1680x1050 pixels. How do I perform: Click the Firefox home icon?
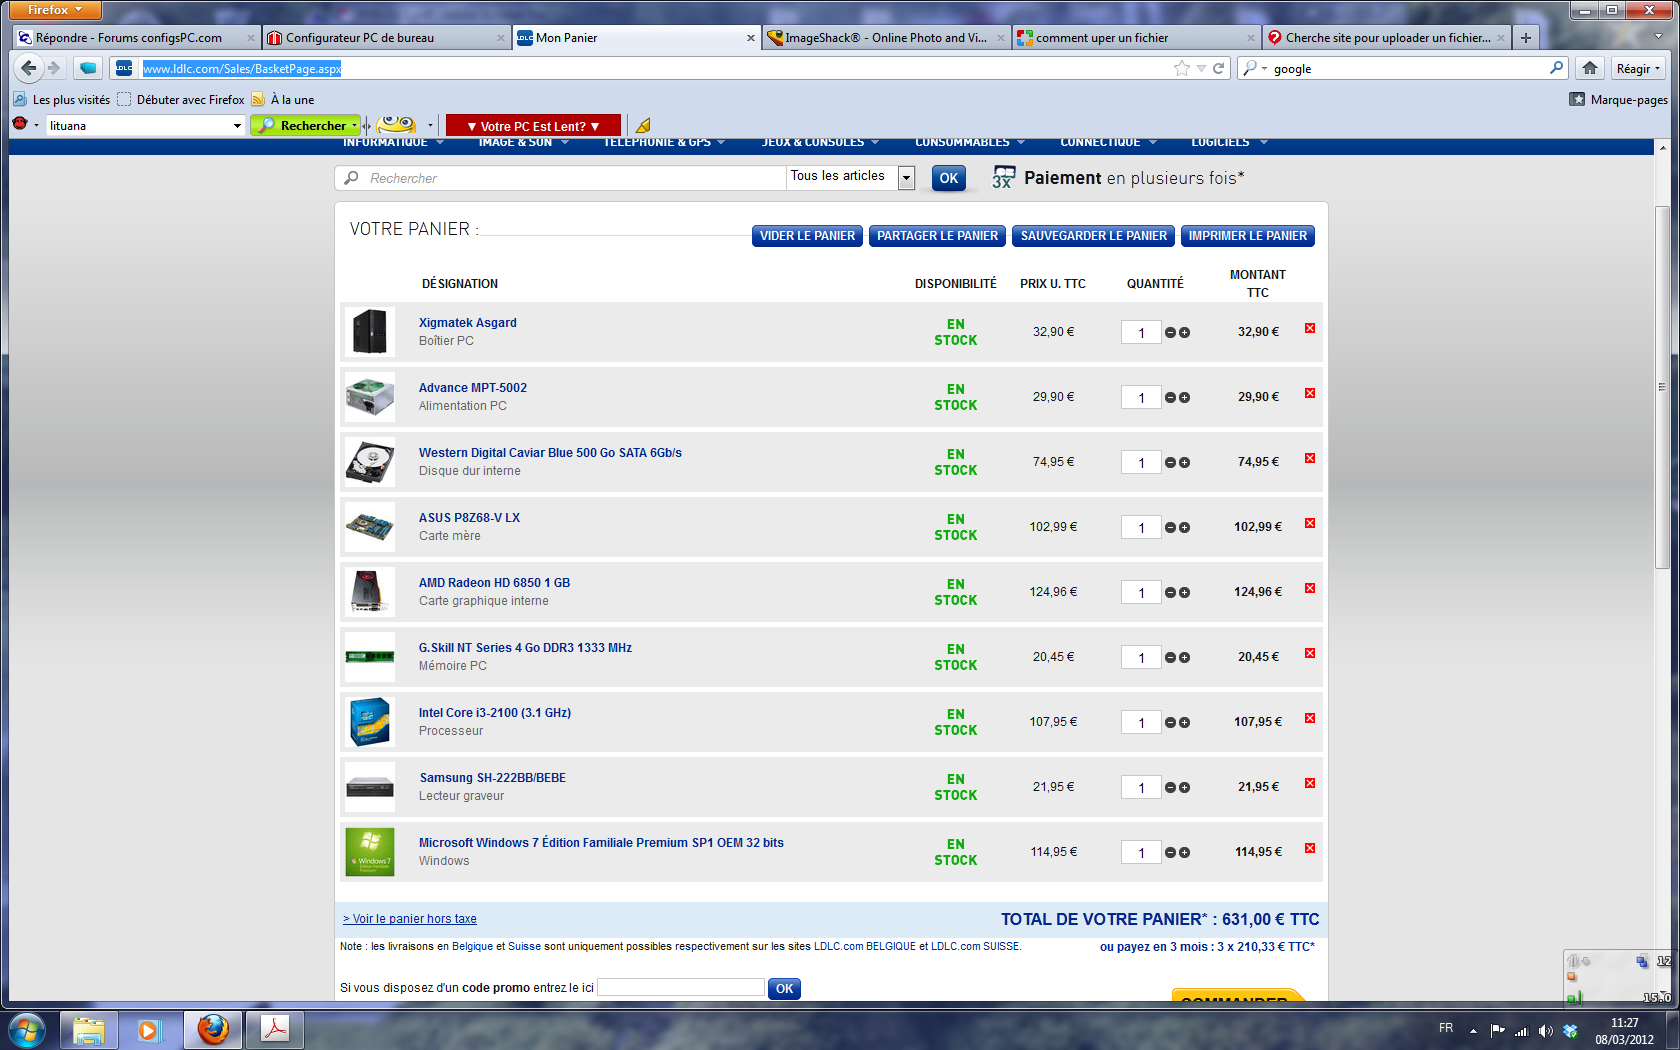[1589, 68]
